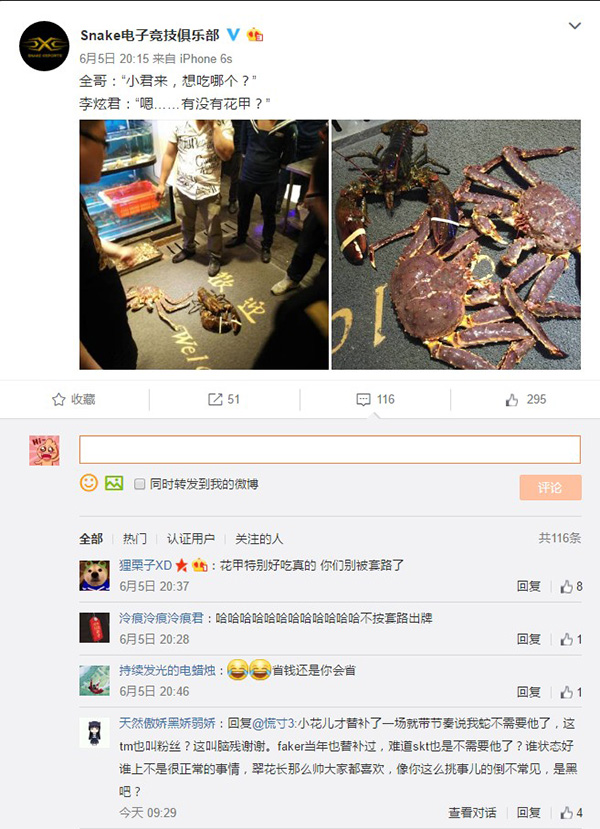
Task: Click the orange 评论 submit button
Action: point(550,487)
